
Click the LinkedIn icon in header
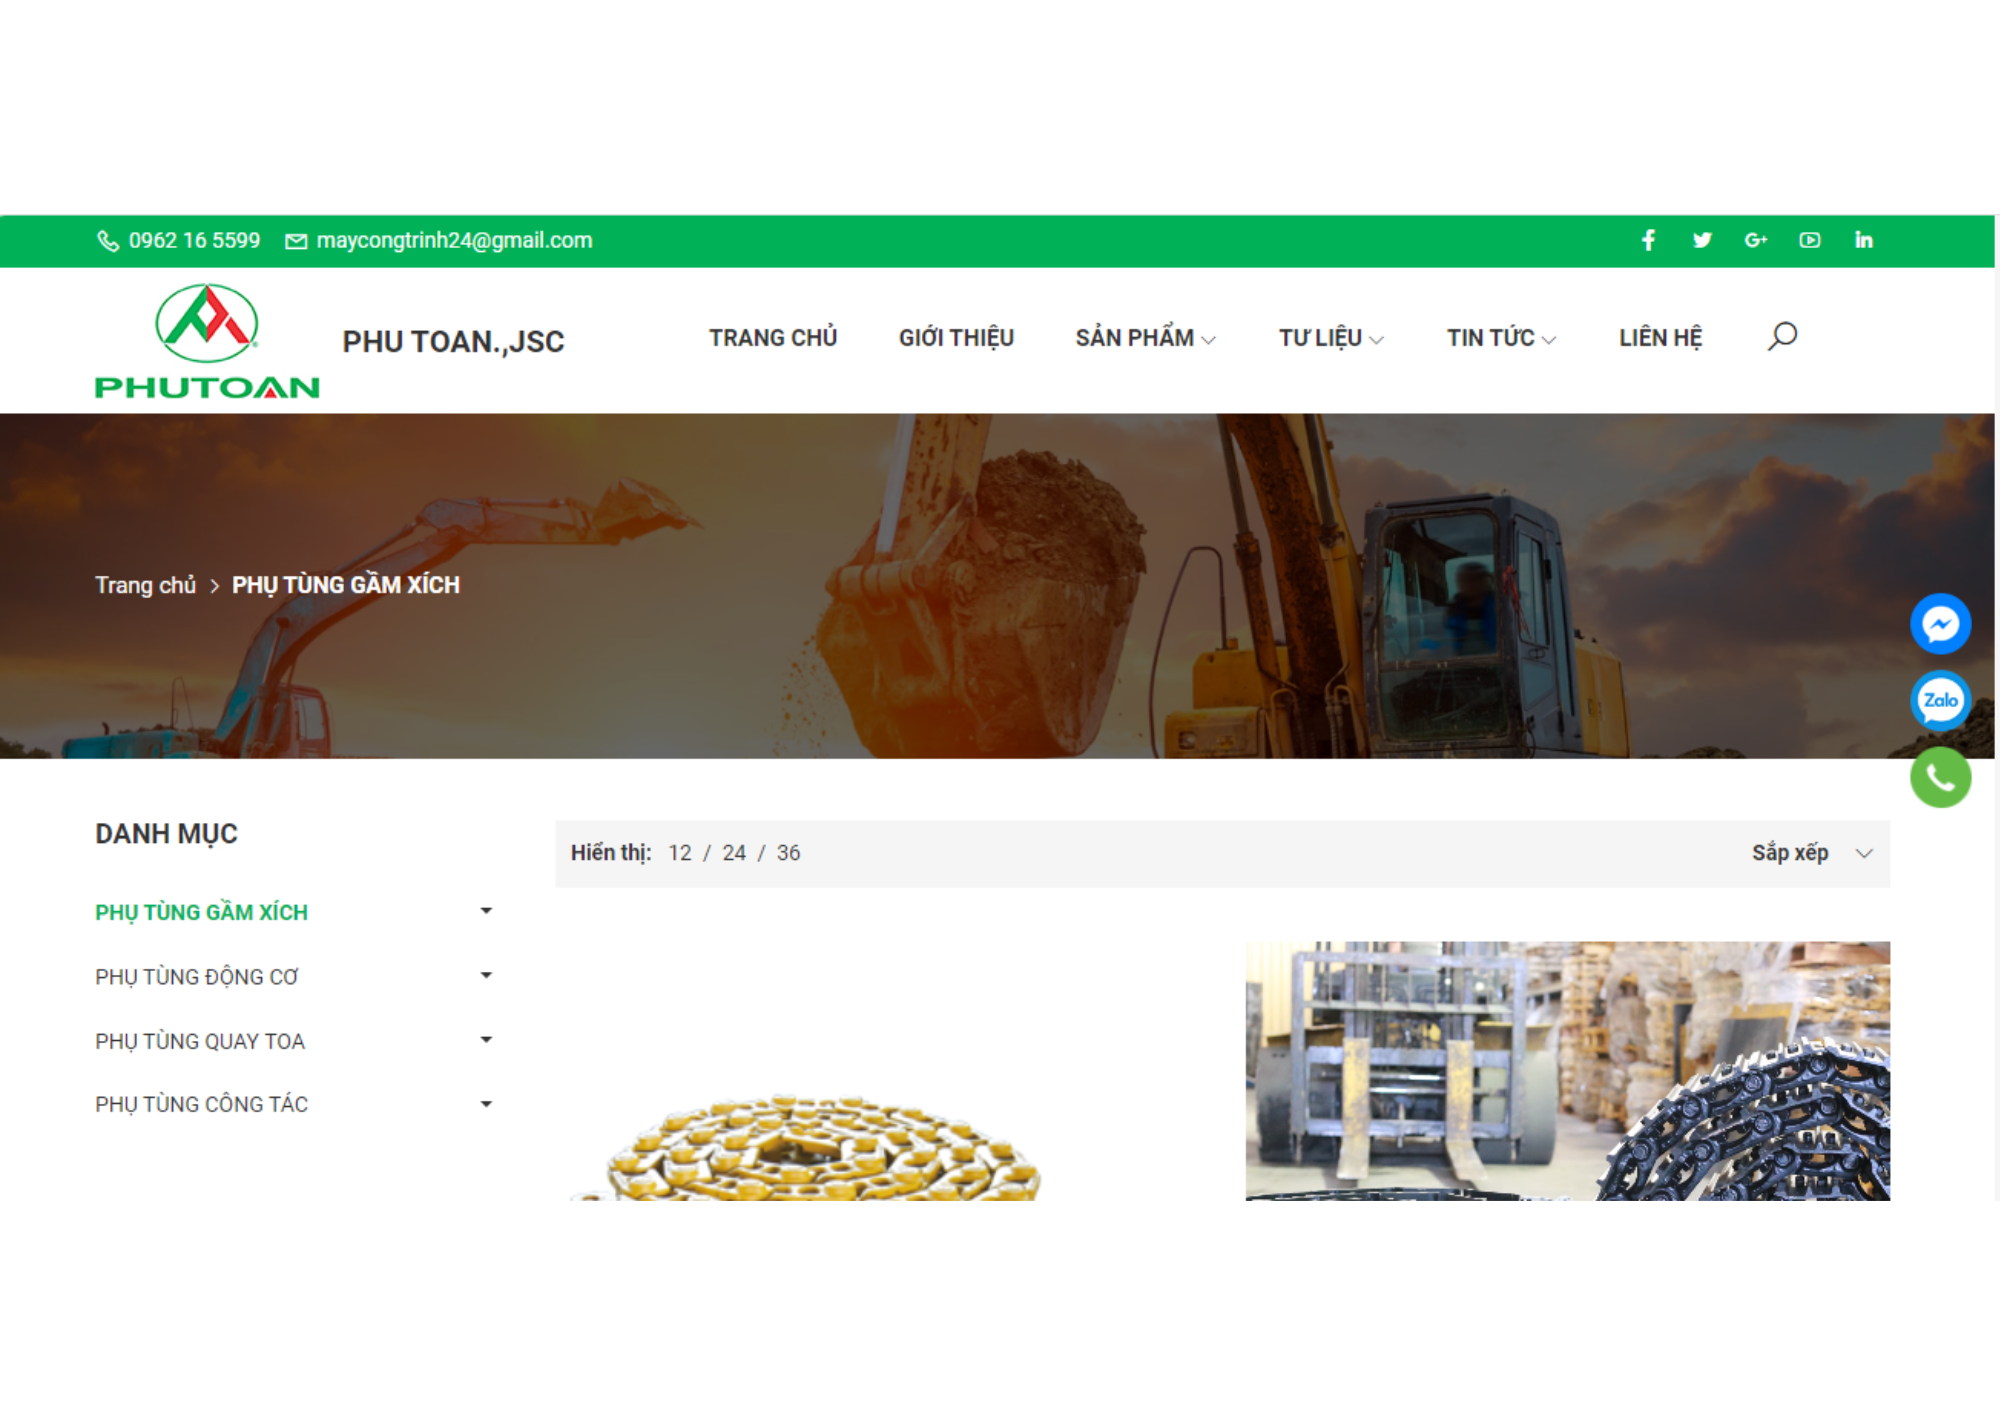click(1863, 240)
